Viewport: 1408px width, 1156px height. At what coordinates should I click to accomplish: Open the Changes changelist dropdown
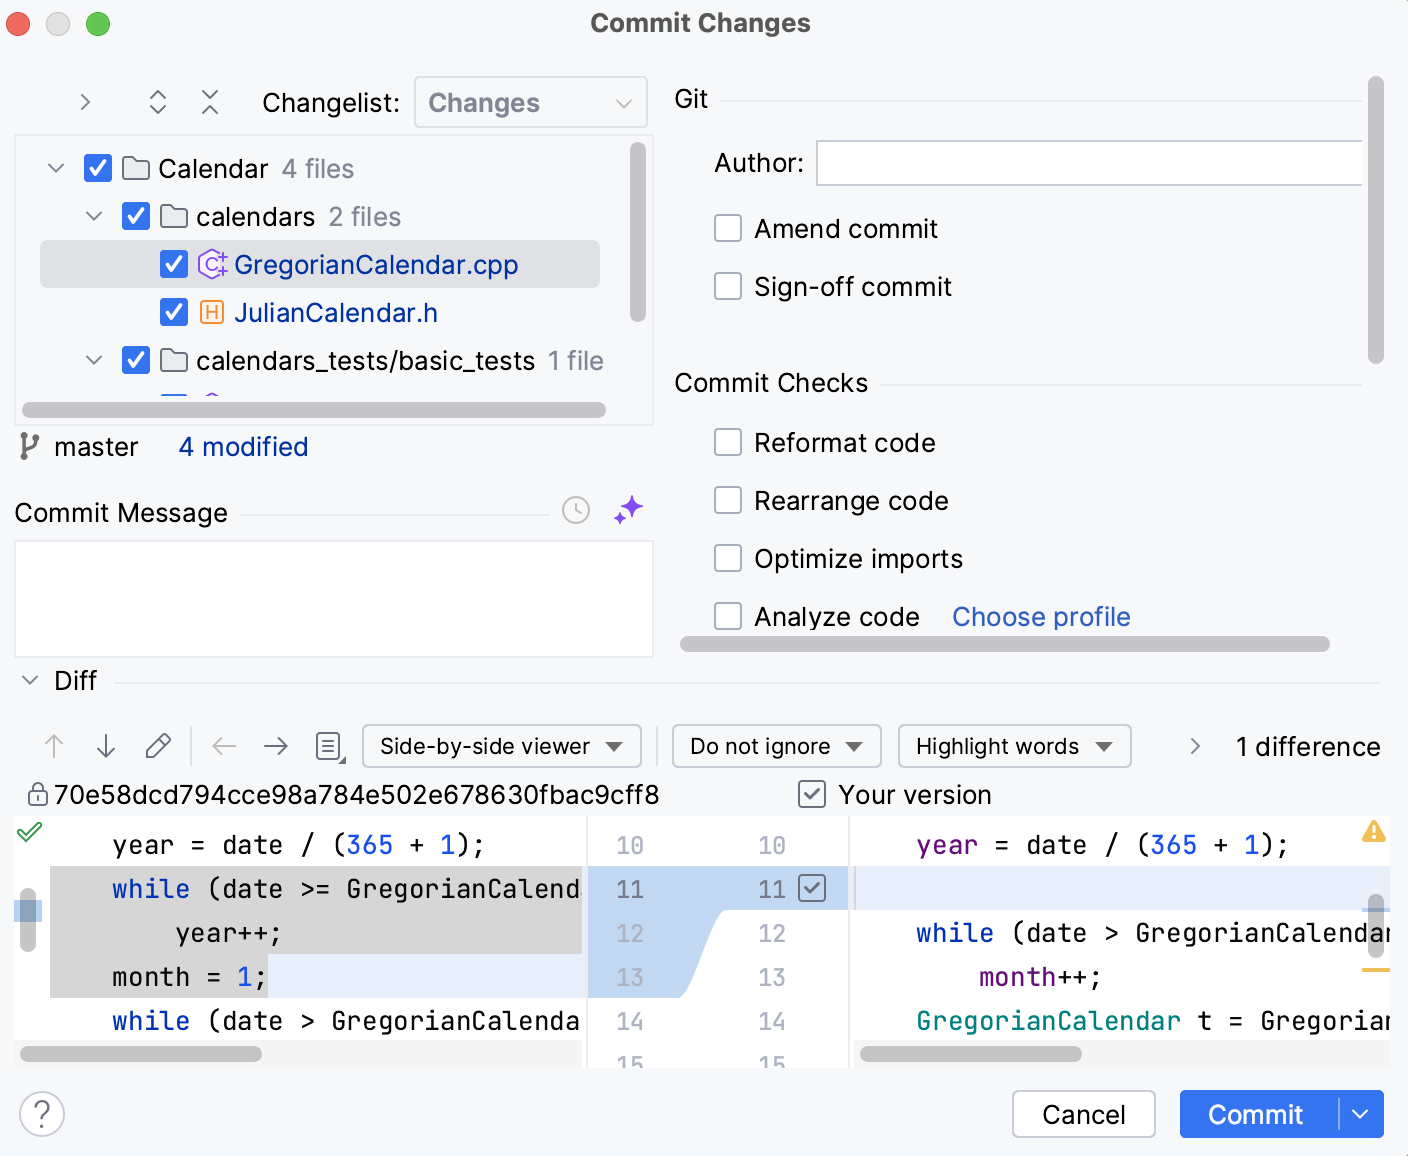530,102
